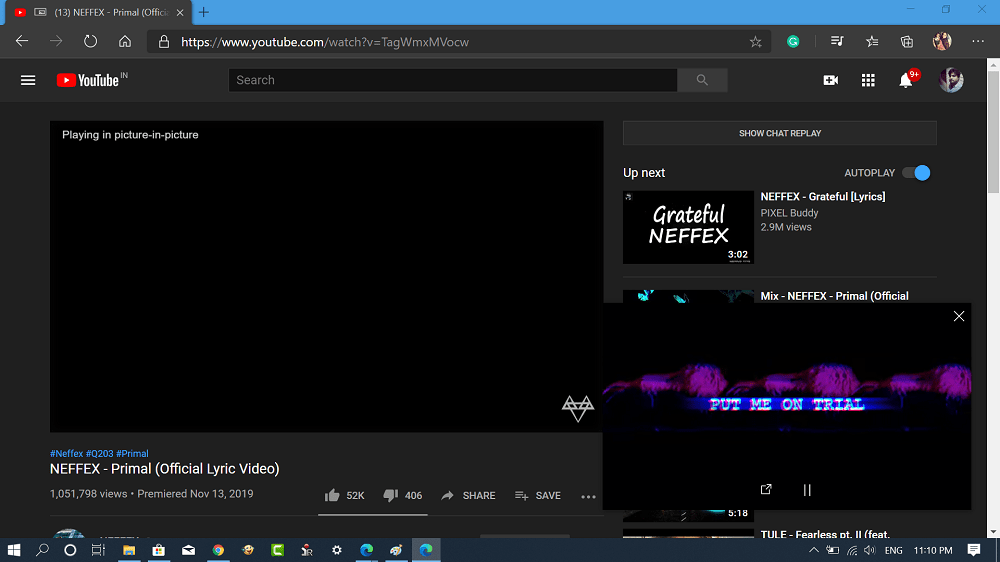Screen dimensions: 1000x562
Task: Close the NEFFEX - Primal tab
Action: click(x=180, y=12)
